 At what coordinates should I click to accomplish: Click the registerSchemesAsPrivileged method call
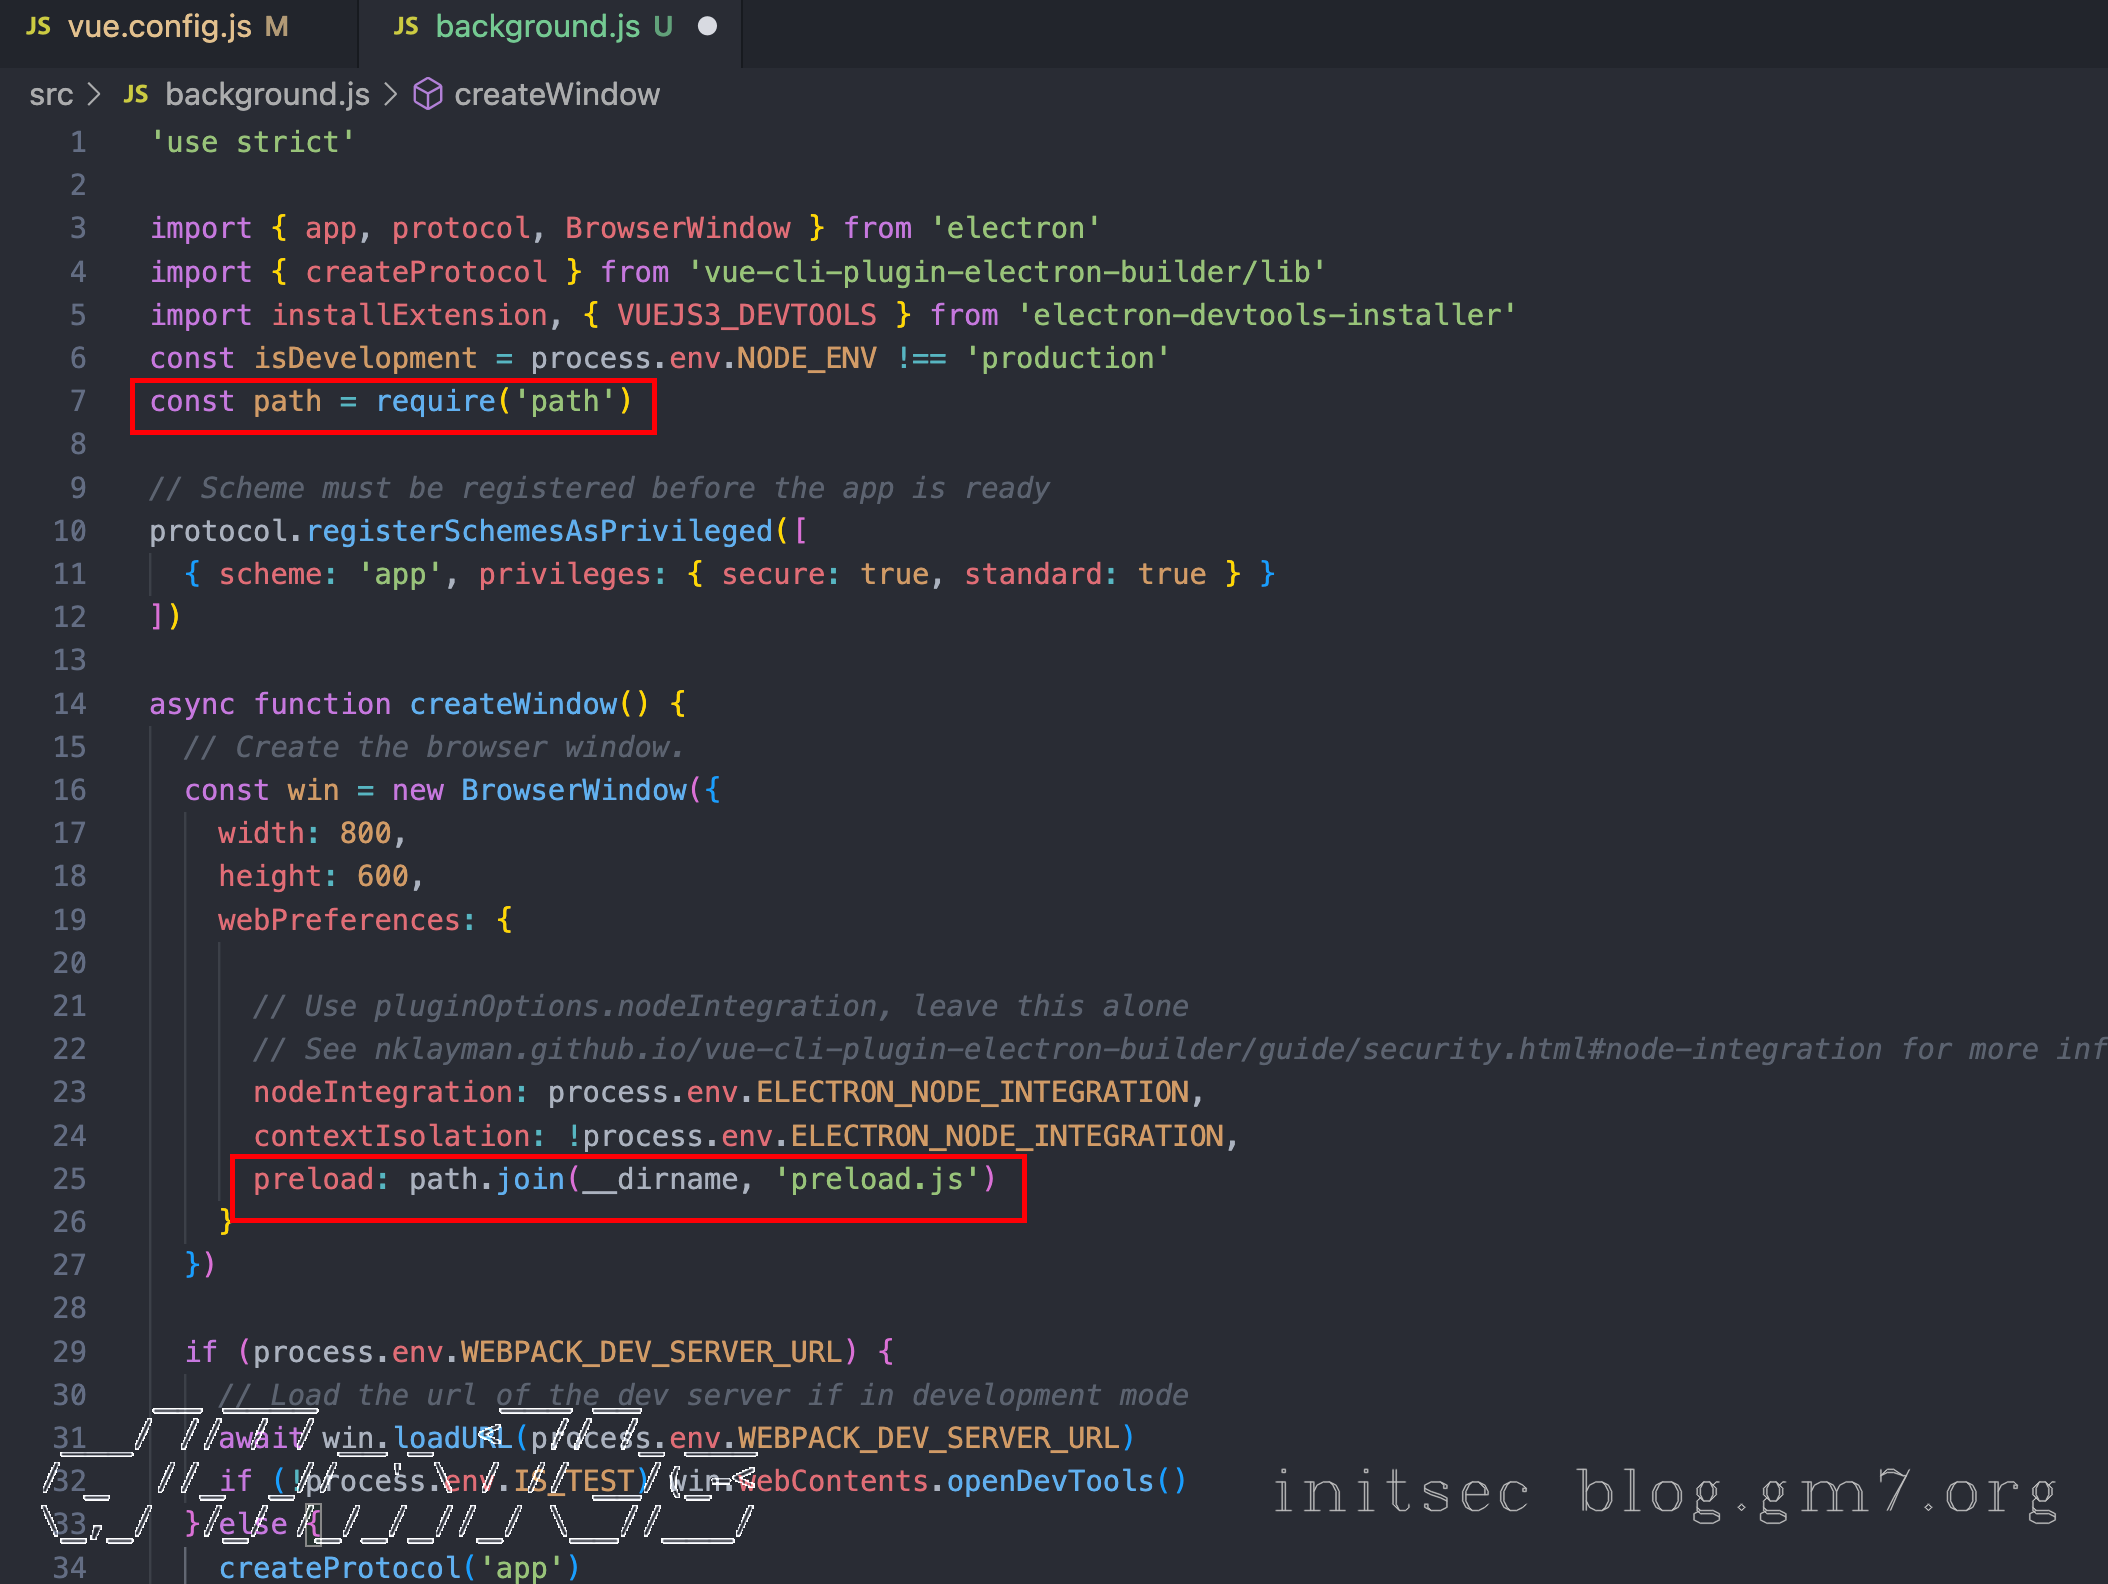539,531
